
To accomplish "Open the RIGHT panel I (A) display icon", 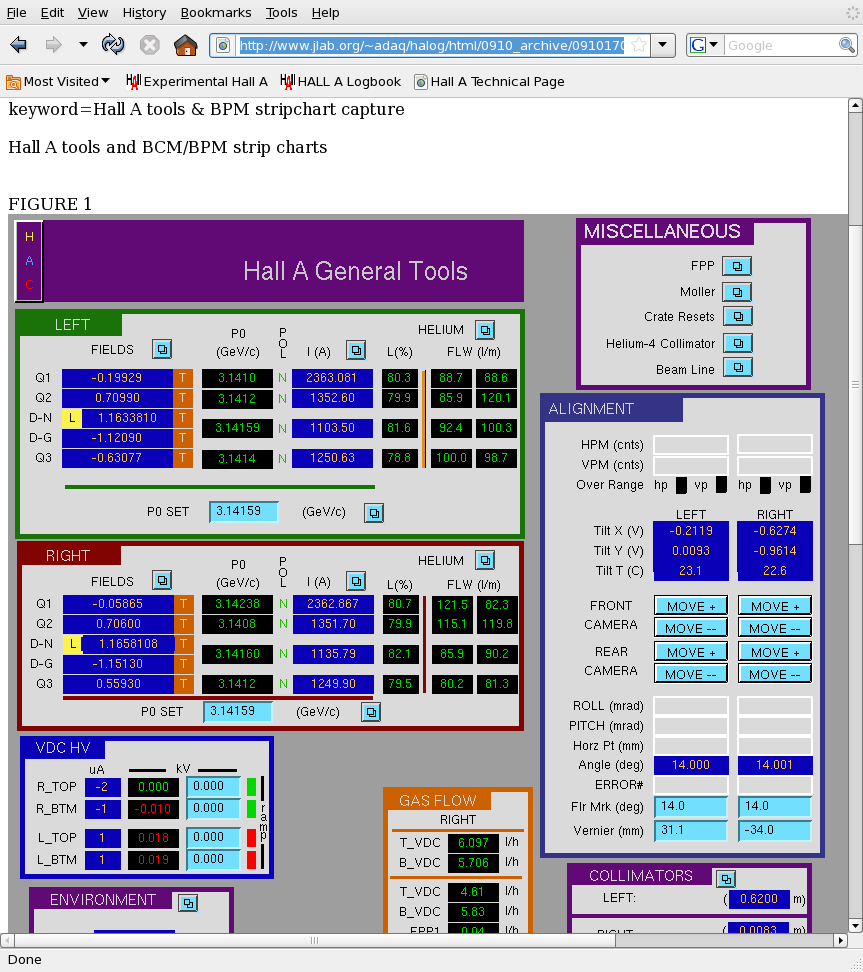I will click(x=355, y=581).
